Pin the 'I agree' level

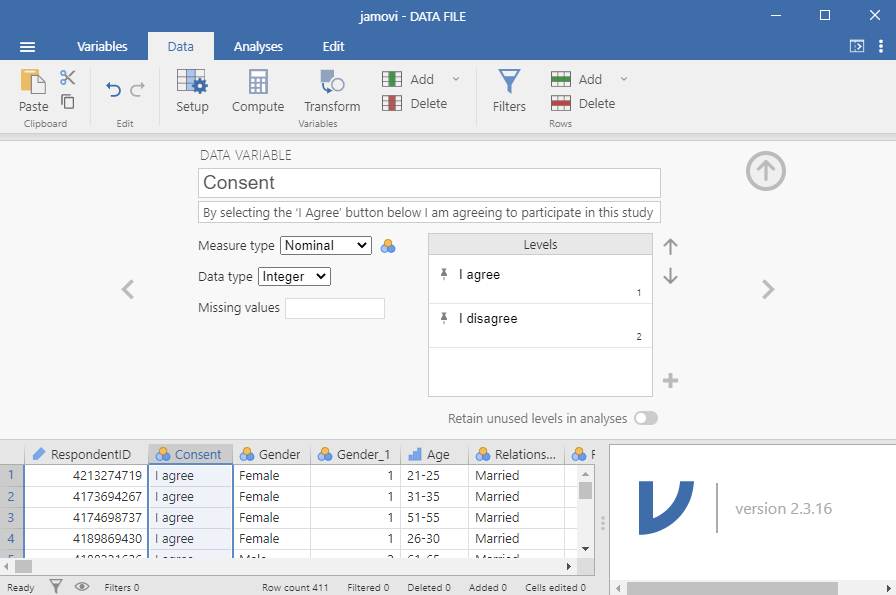tap(444, 274)
